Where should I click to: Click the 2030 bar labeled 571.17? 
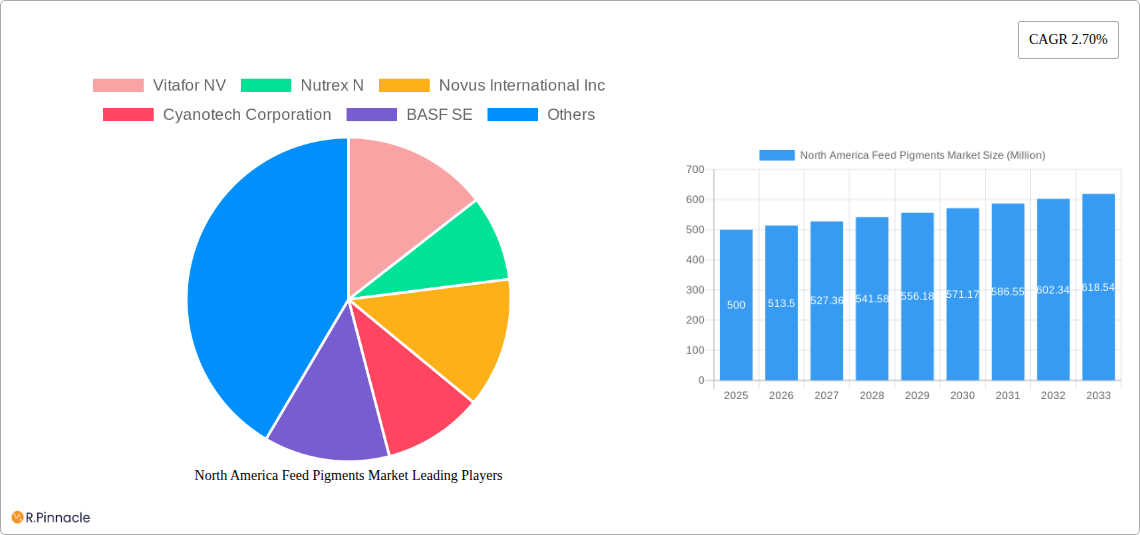(x=963, y=294)
